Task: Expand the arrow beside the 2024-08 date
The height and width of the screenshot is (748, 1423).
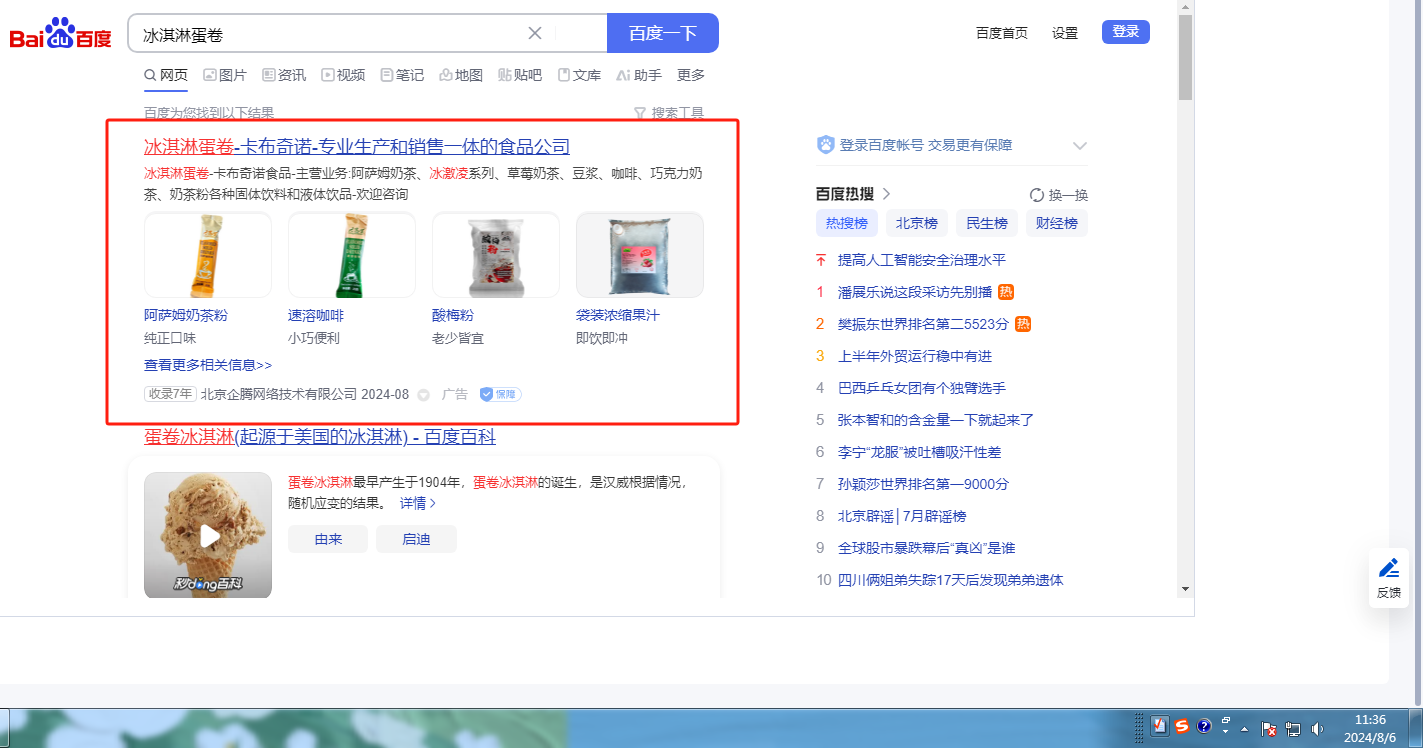Action: pos(423,395)
